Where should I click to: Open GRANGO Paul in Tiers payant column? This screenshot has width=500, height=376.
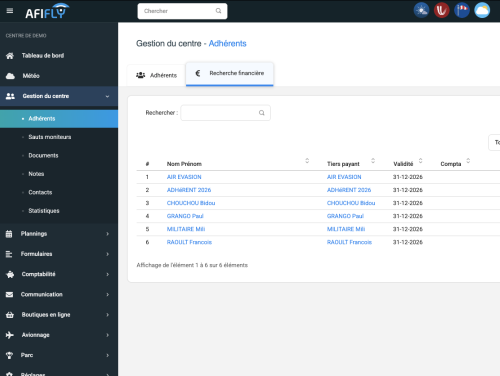[x=345, y=216]
